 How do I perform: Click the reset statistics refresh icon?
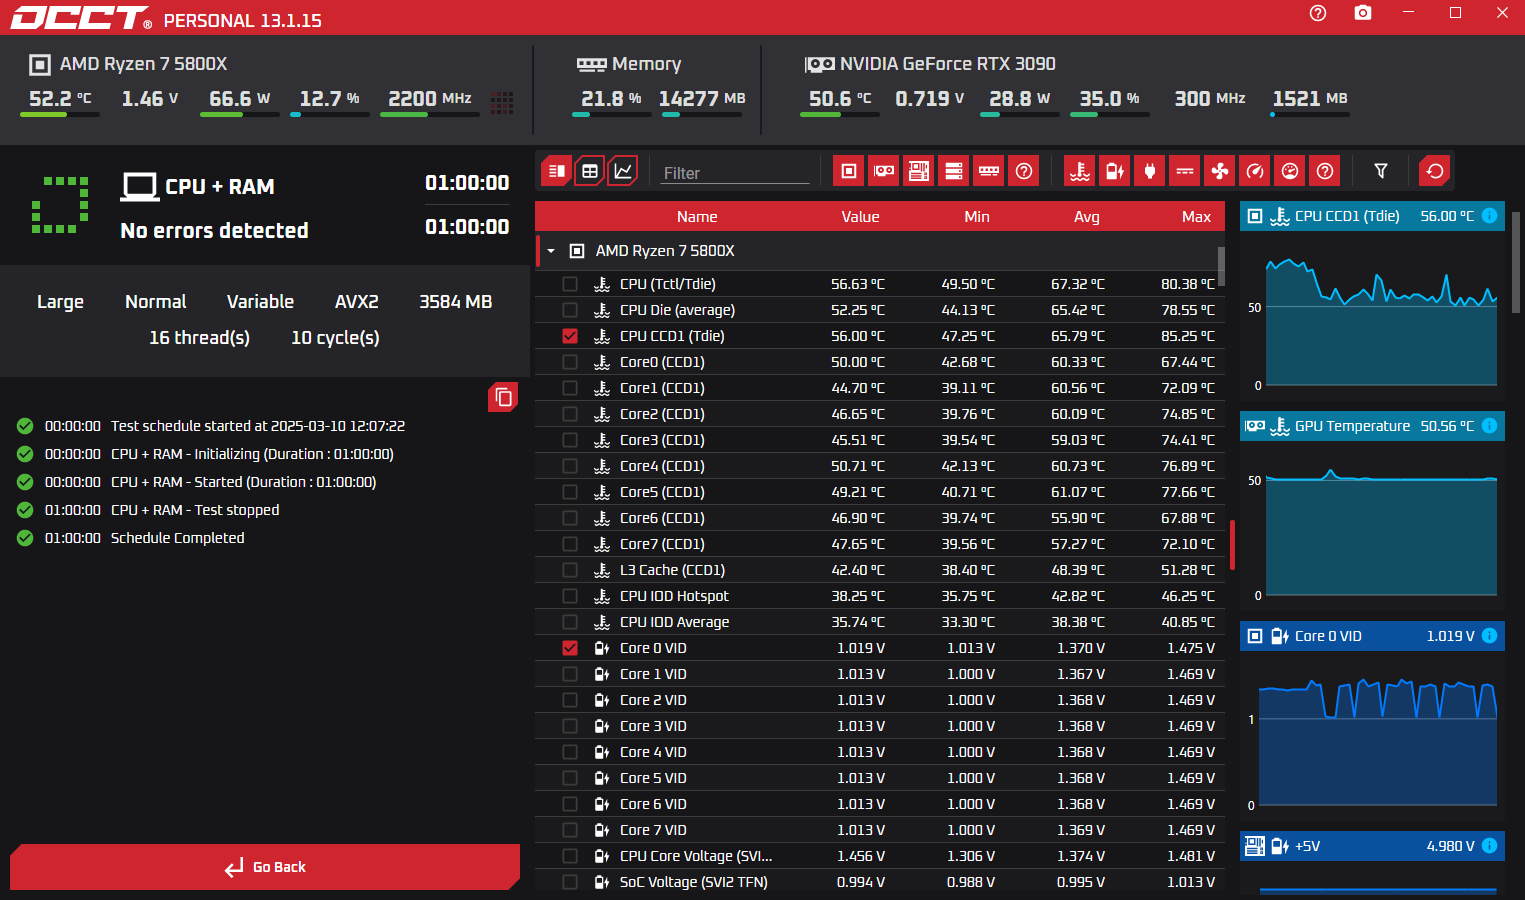tap(1434, 171)
